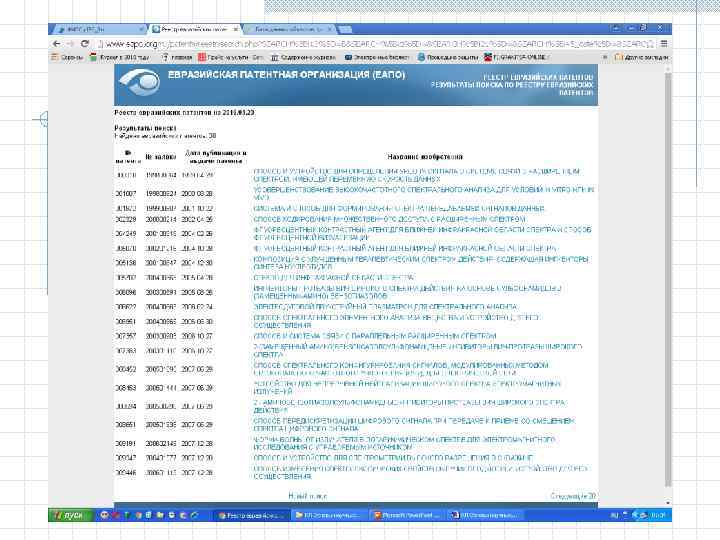The width and height of the screenshot is (720, 540).
Task: Switch to the third browser tab
Action: point(289,29)
